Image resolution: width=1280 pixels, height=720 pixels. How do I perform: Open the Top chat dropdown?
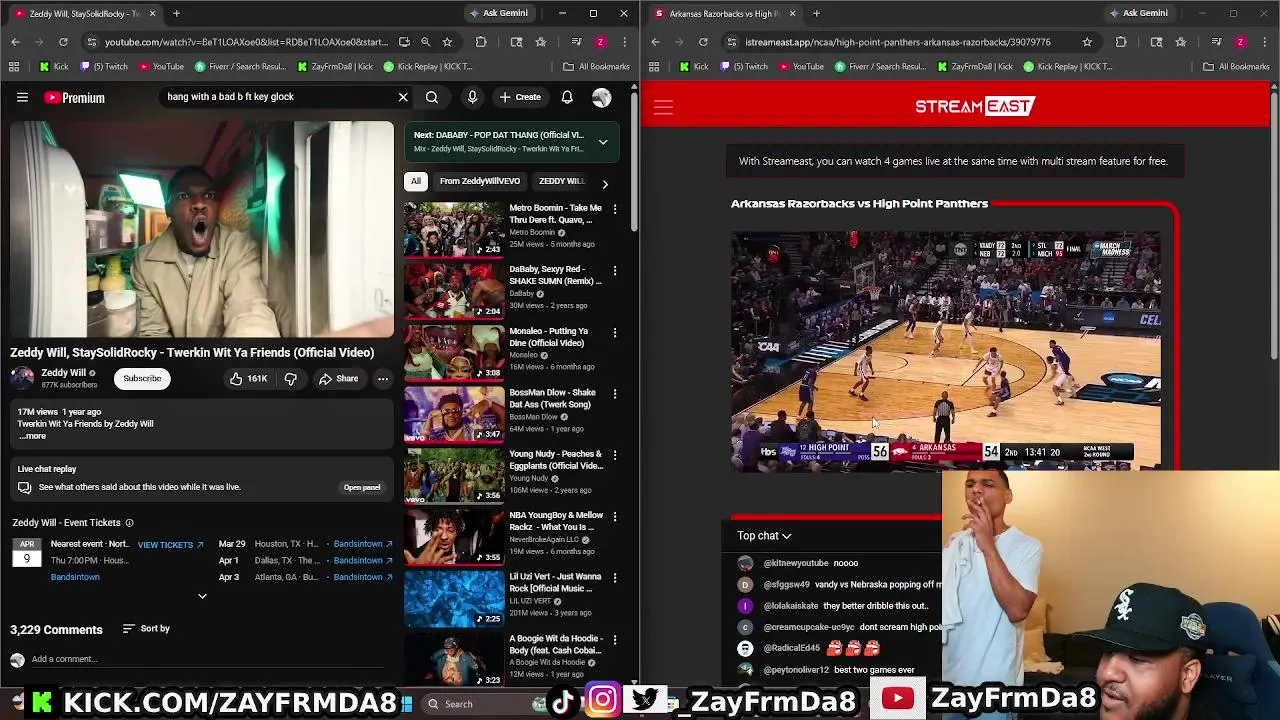(x=764, y=536)
